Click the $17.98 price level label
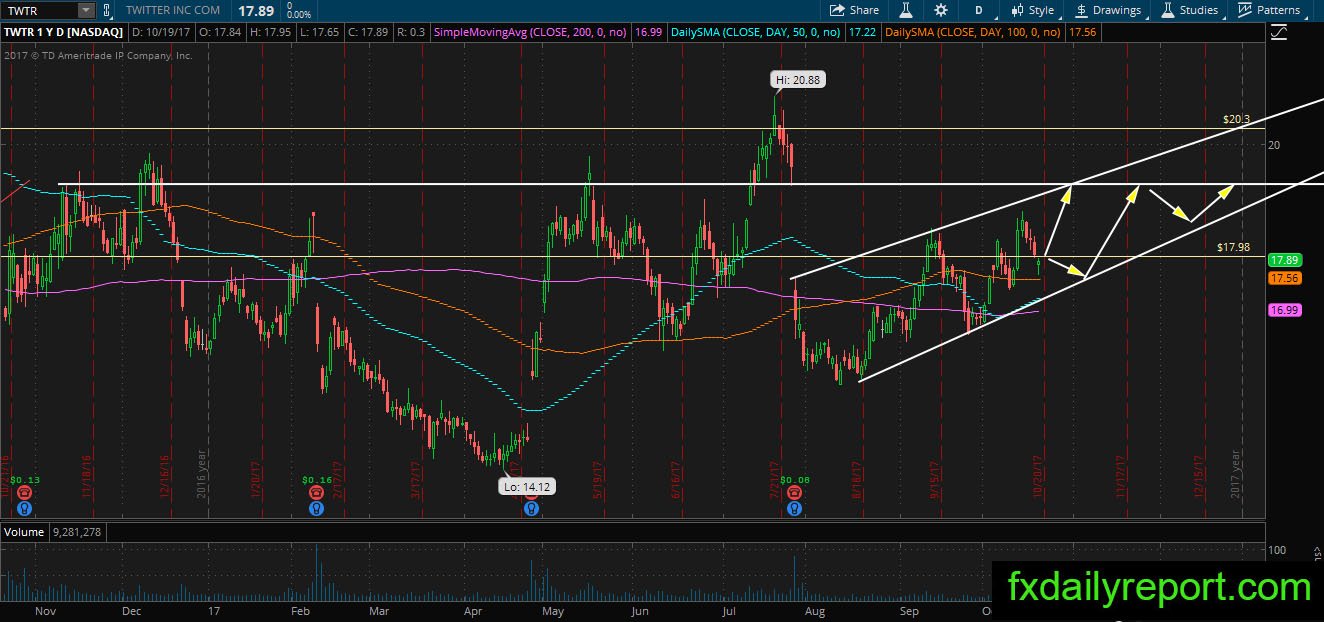Image resolution: width=1324 pixels, height=622 pixels. point(1233,247)
